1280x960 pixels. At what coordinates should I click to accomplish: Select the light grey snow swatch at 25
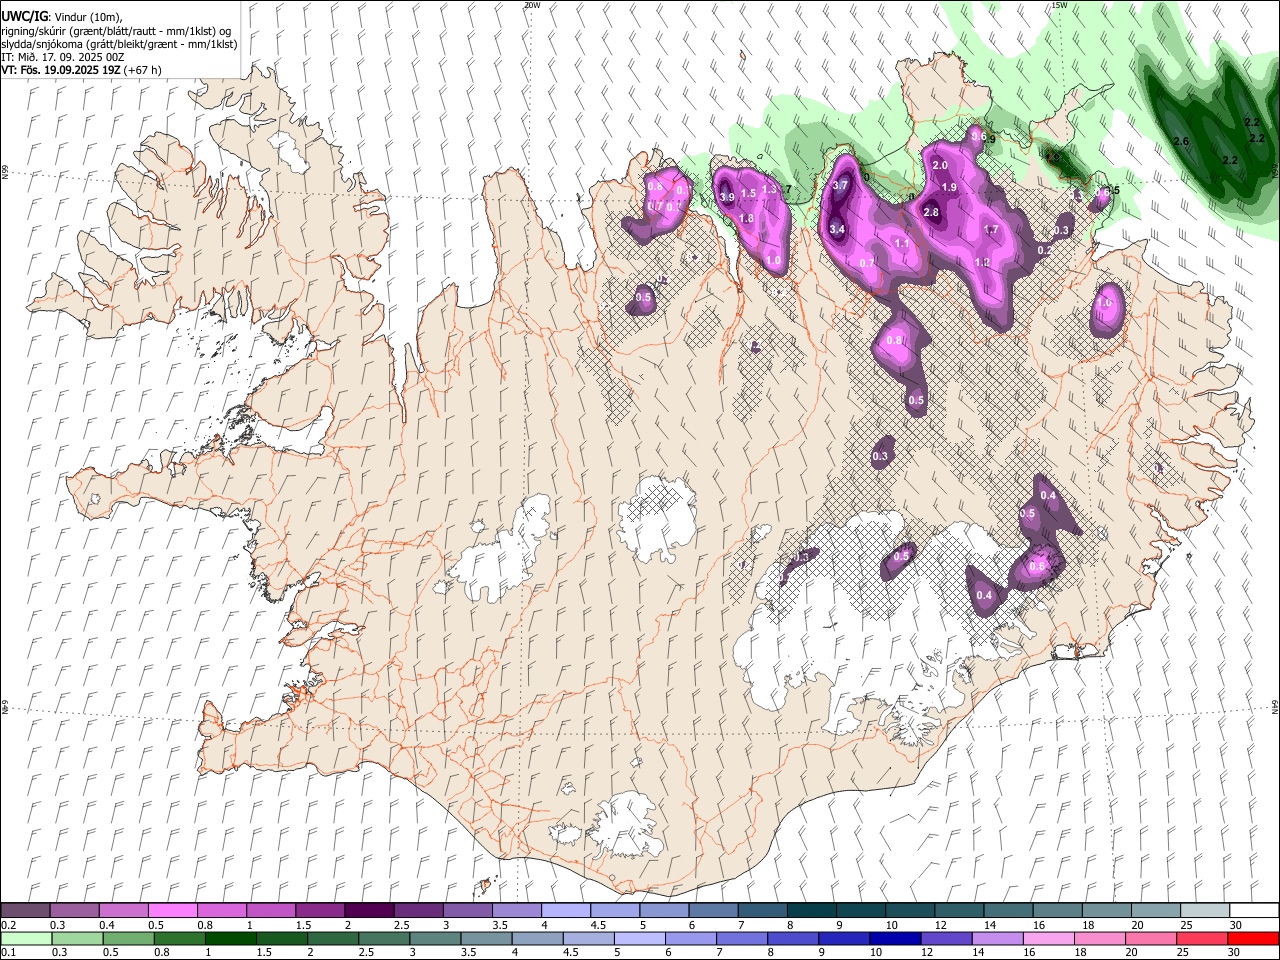point(1205,911)
